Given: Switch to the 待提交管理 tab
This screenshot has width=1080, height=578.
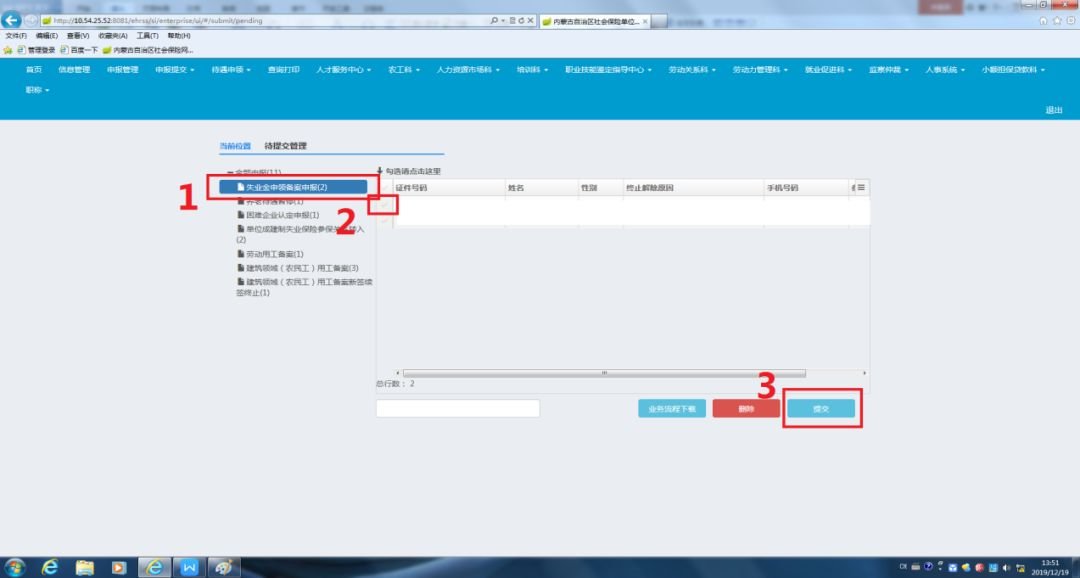Looking at the screenshot, I should pyautogui.click(x=285, y=146).
